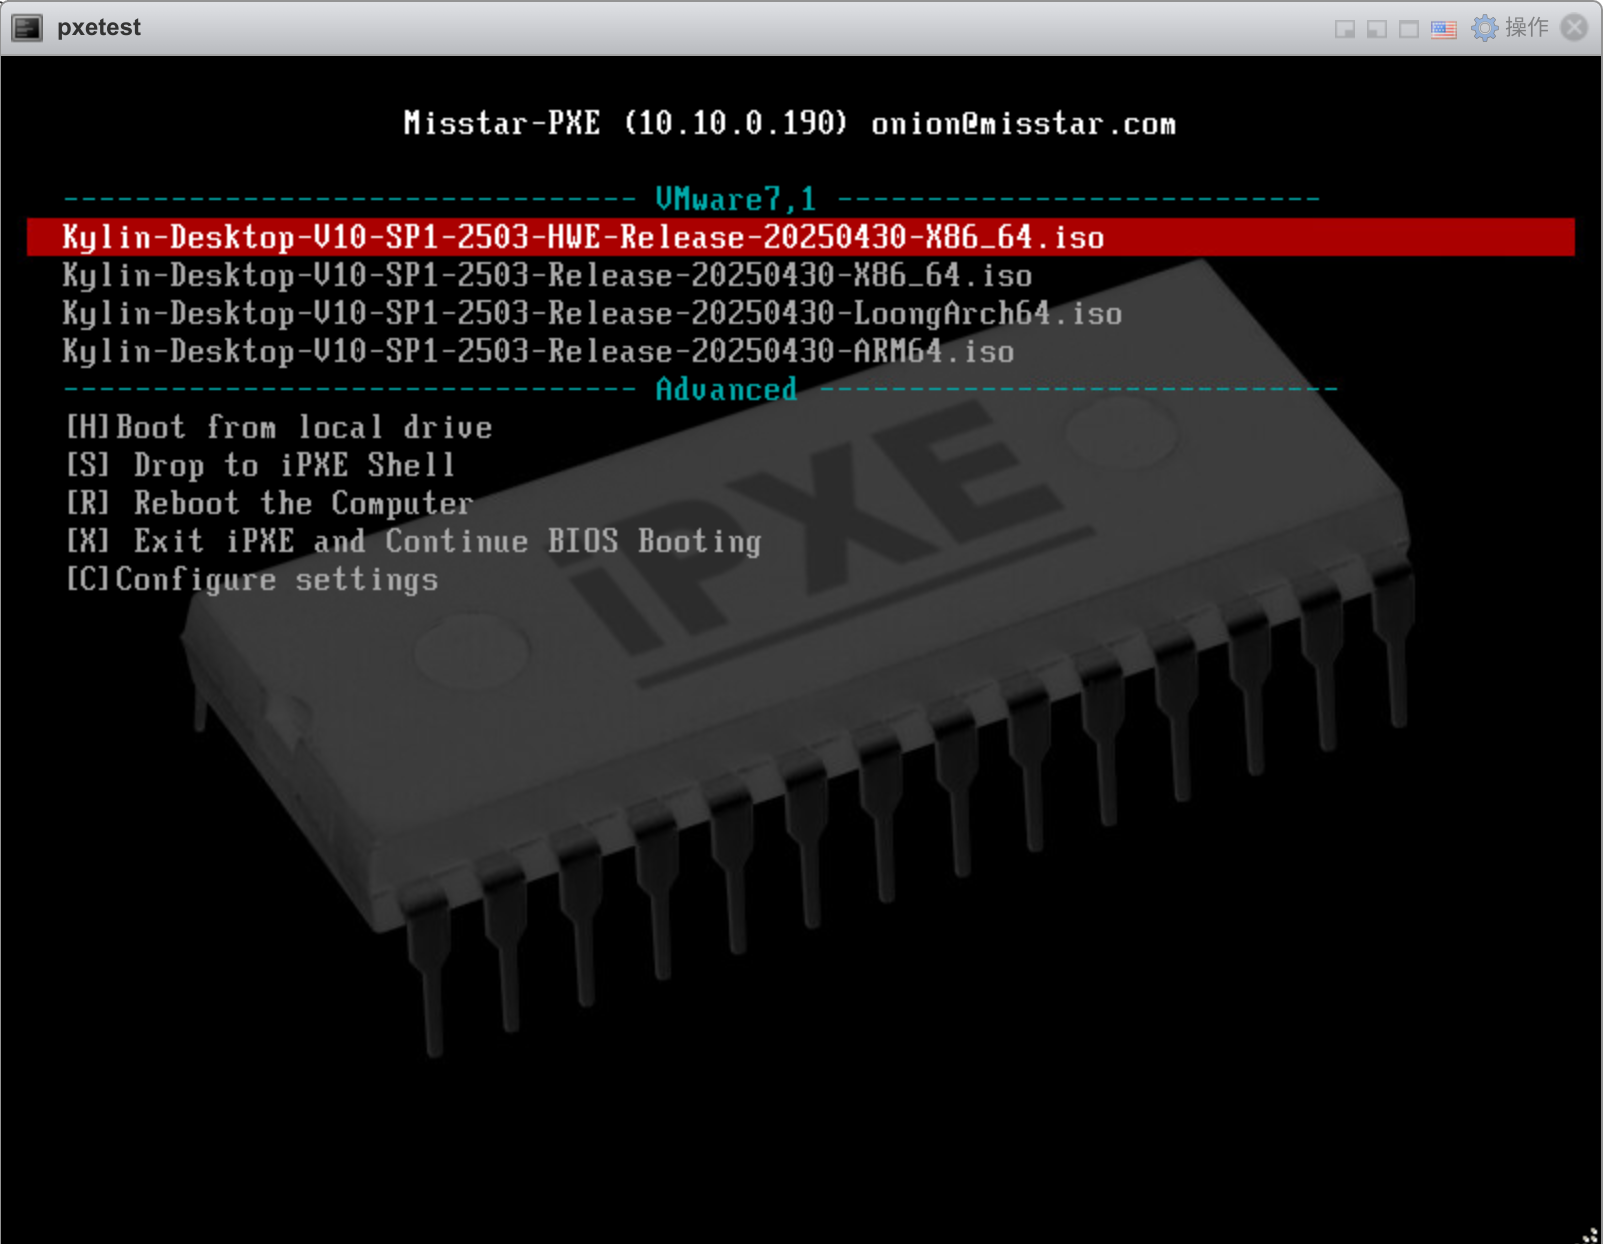The height and width of the screenshot is (1244, 1603).
Task: Click the full window-size icon in title bar
Action: point(1409,29)
